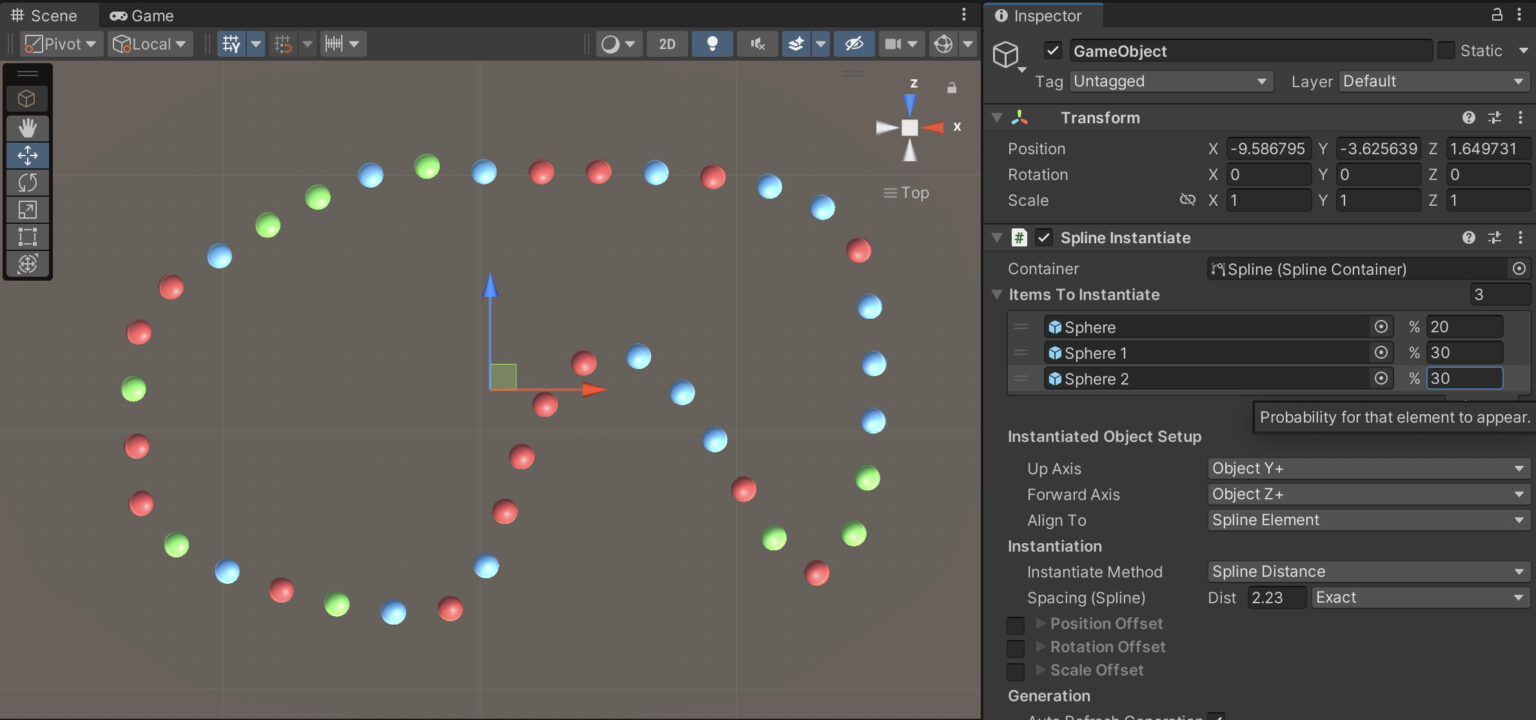
Task: Select the View hand tool
Action: [x=27, y=127]
